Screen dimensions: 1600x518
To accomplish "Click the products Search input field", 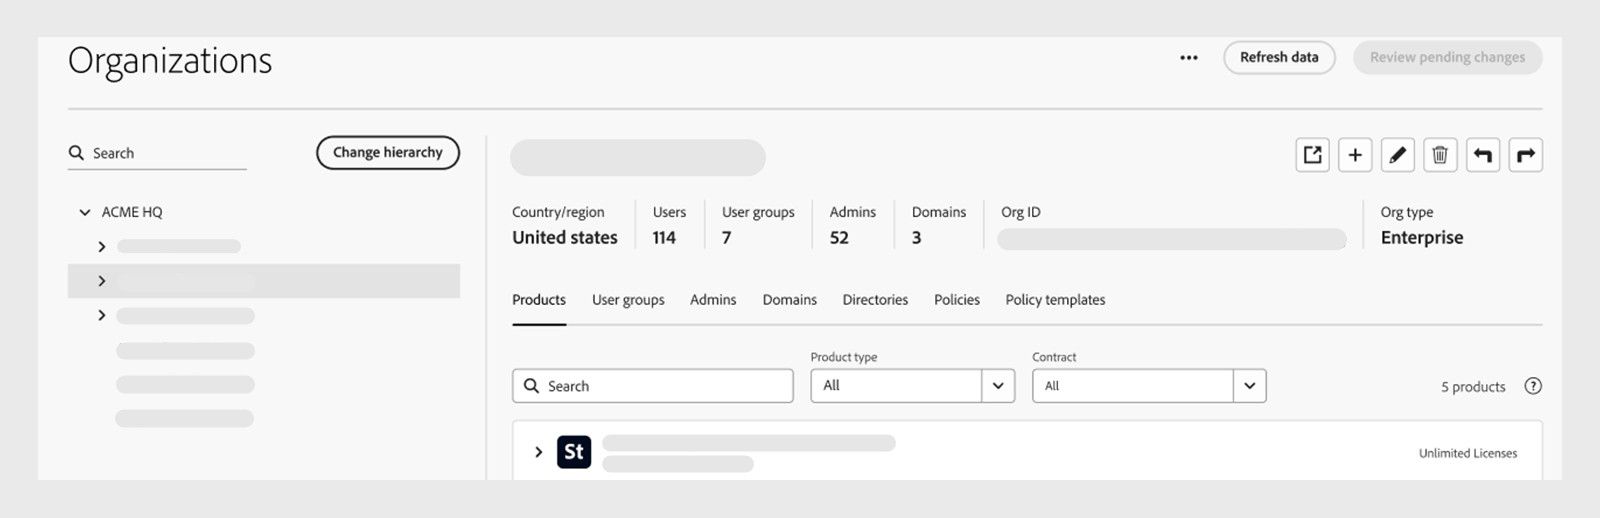I will [x=653, y=386].
